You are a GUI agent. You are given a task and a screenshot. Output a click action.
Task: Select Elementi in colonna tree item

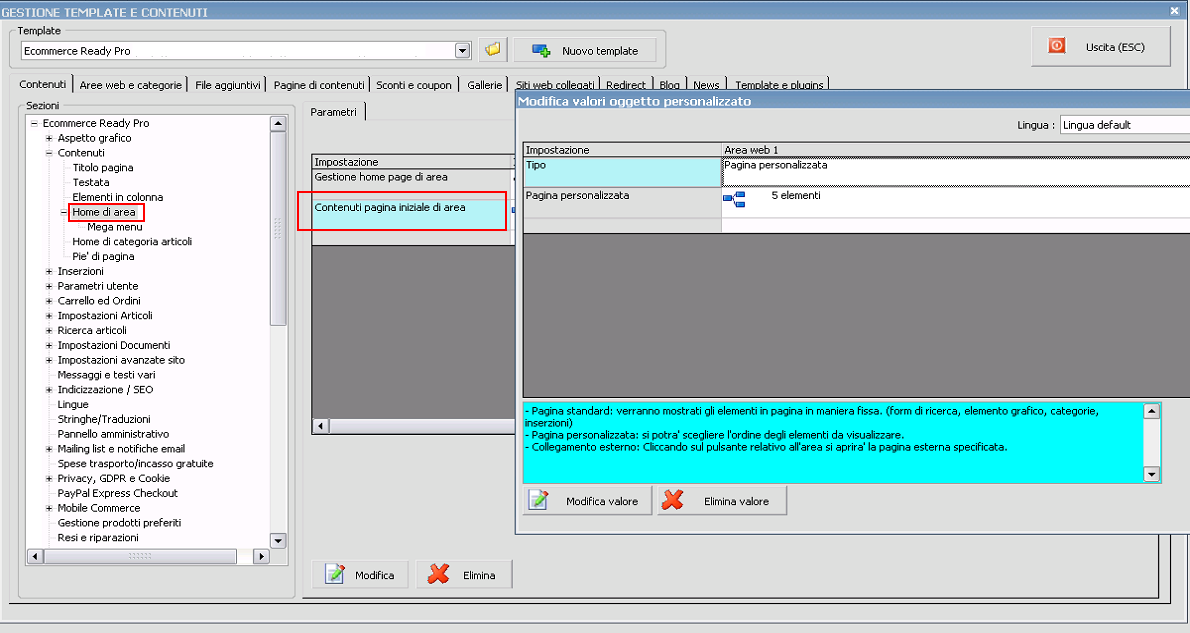coord(118,197)
